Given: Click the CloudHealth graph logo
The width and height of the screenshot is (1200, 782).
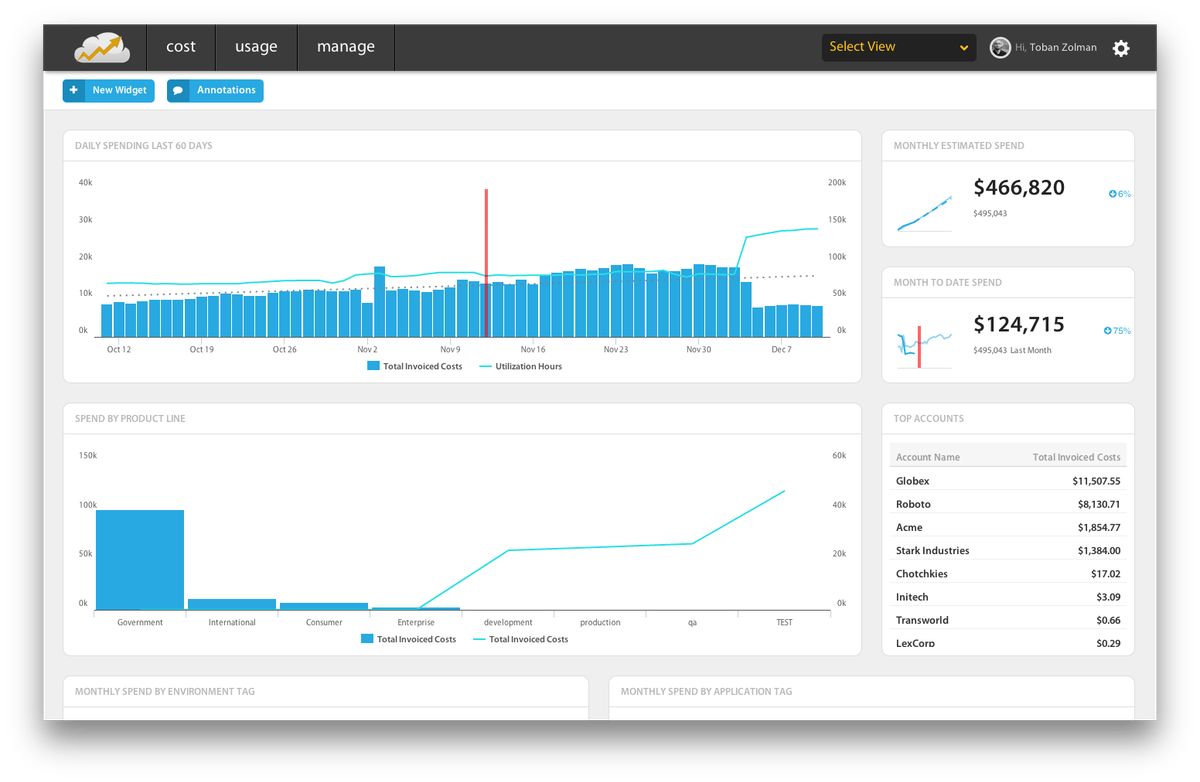Looking at the screenshot, I should pos(100,46).
